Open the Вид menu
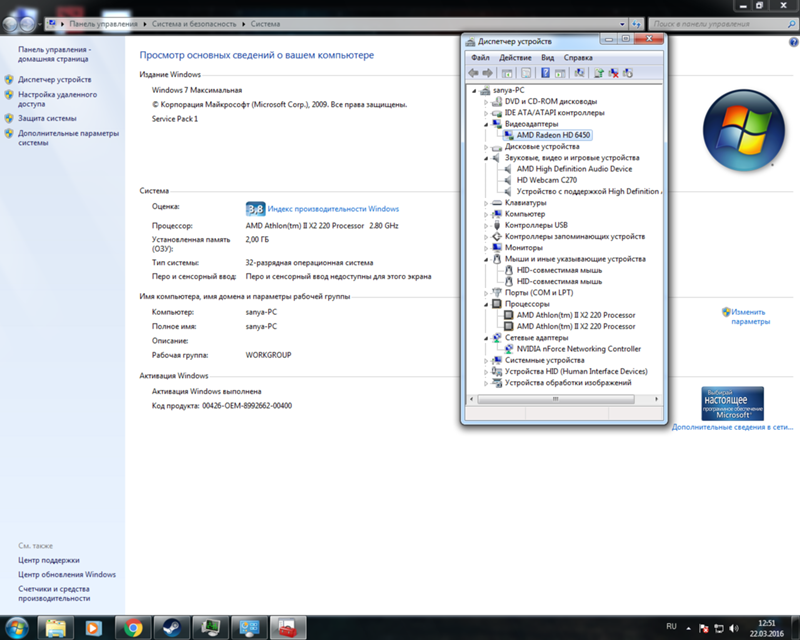Screen dimensions: 800x640 pos(547,58)
